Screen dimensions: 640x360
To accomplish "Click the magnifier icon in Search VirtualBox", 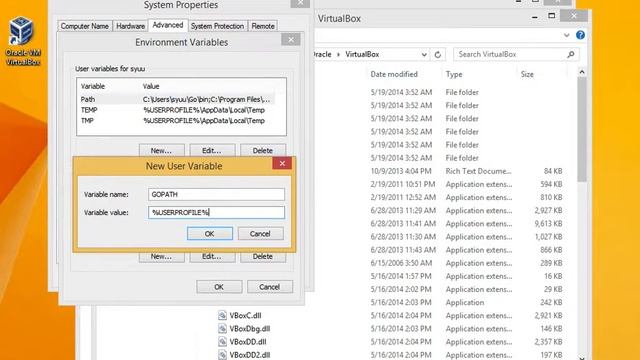I will tap(571, 54).
